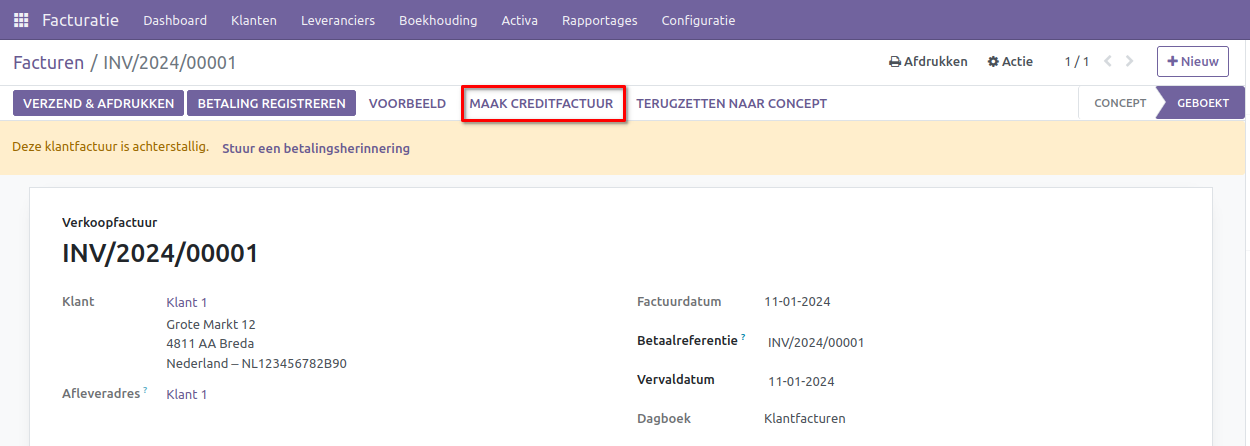Viewport: 1250px width, 446px height.
Task: Go to previous record arrow
Action: pos(1108,62)
